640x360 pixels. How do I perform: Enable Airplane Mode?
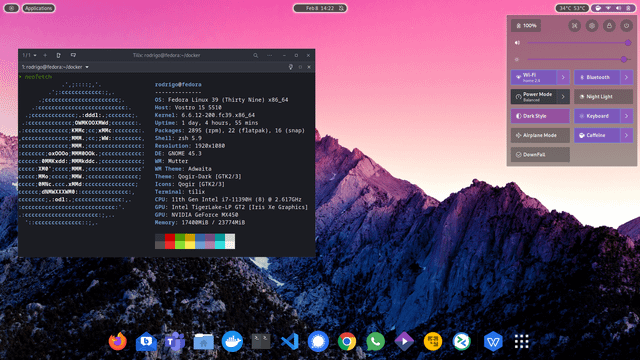pos(540,135)
